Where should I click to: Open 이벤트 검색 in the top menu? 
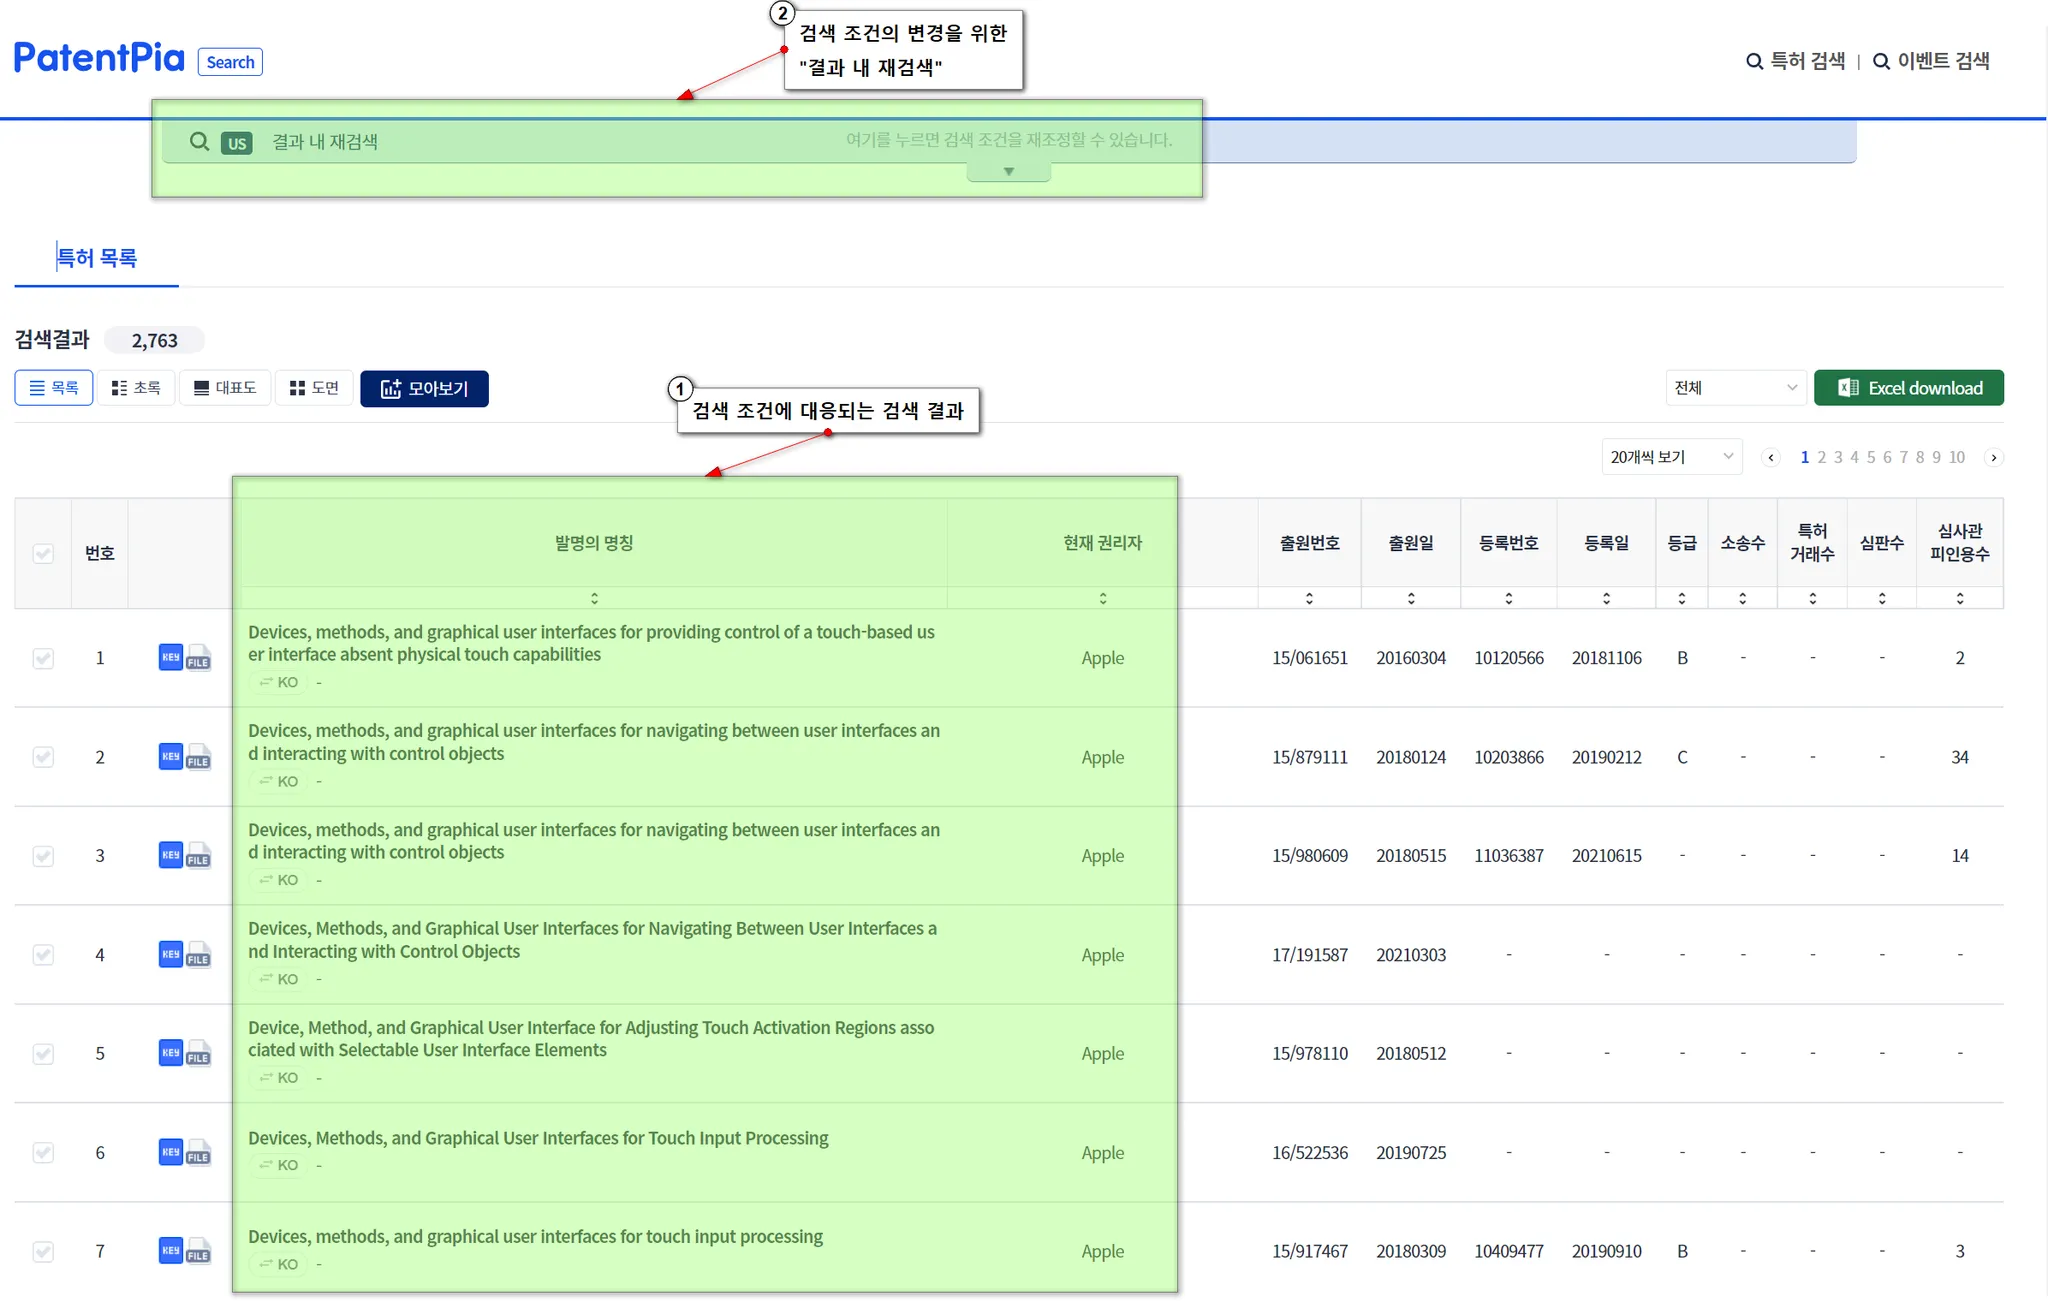click(x=1931, y=61)
